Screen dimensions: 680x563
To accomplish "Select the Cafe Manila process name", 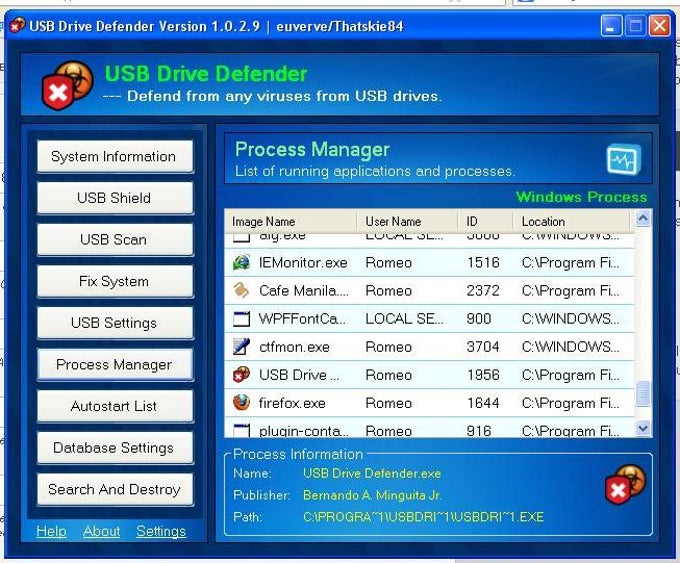I will click(304, 291).
